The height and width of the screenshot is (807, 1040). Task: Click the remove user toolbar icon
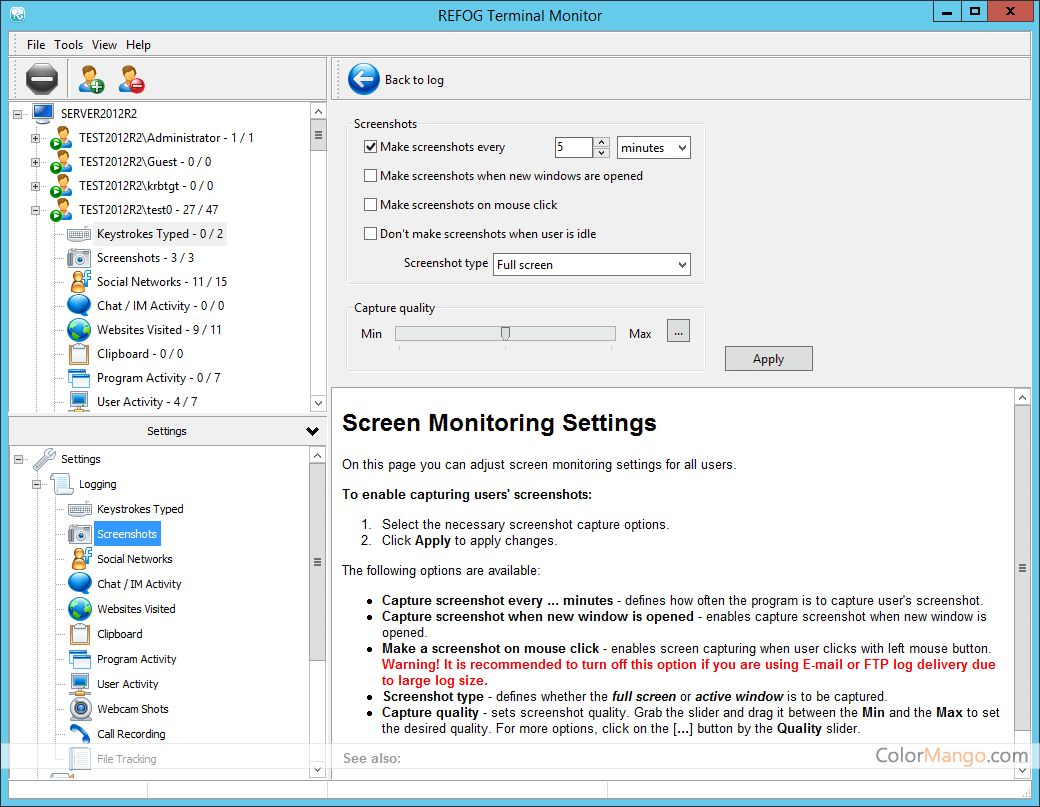pyautogui.click(x=131, y=79)
